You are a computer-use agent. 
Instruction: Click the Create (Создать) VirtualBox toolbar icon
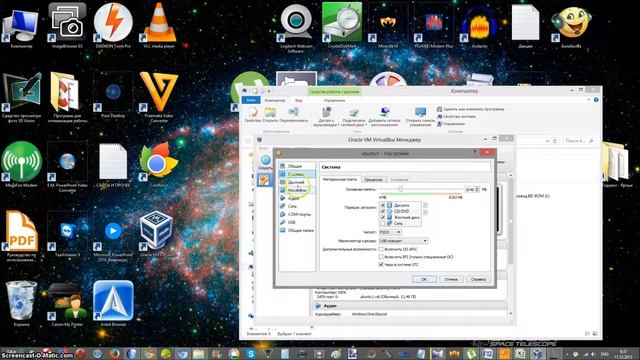tap(265, 162)
